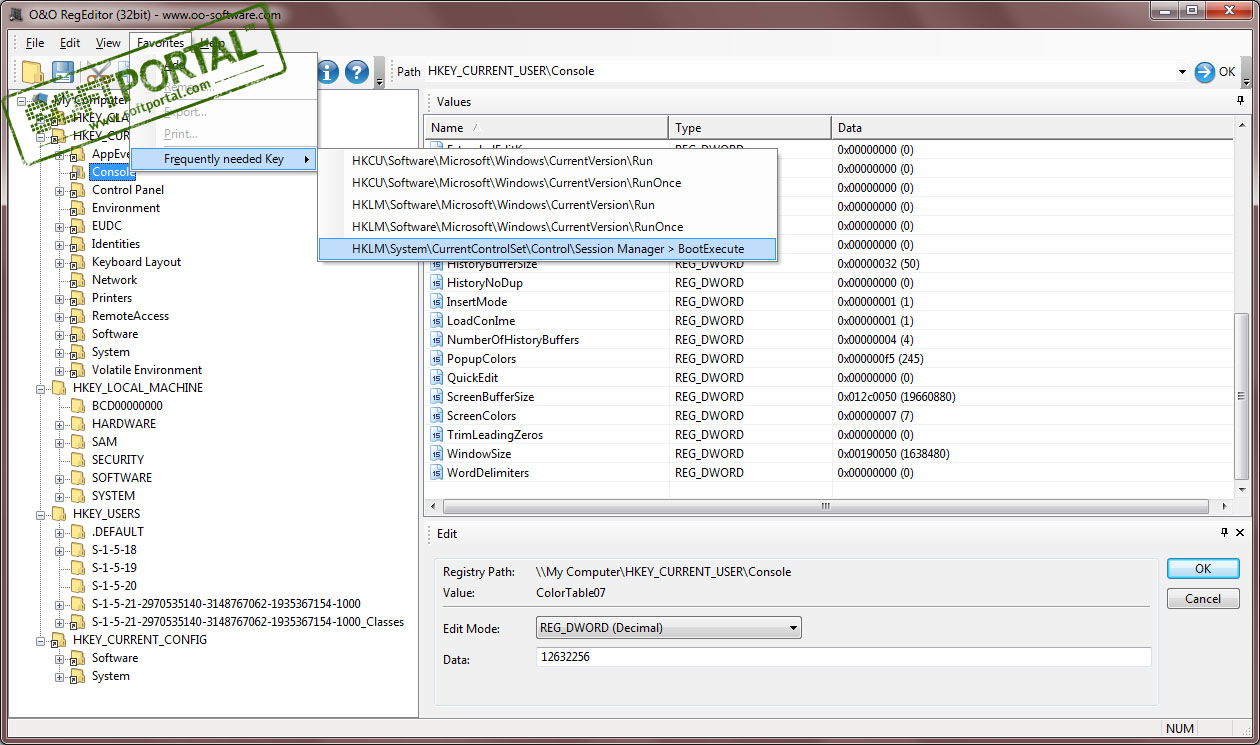Pin the Values panel
The height and width of the screenshot is (745, 1260).
tap(1241, 101)
